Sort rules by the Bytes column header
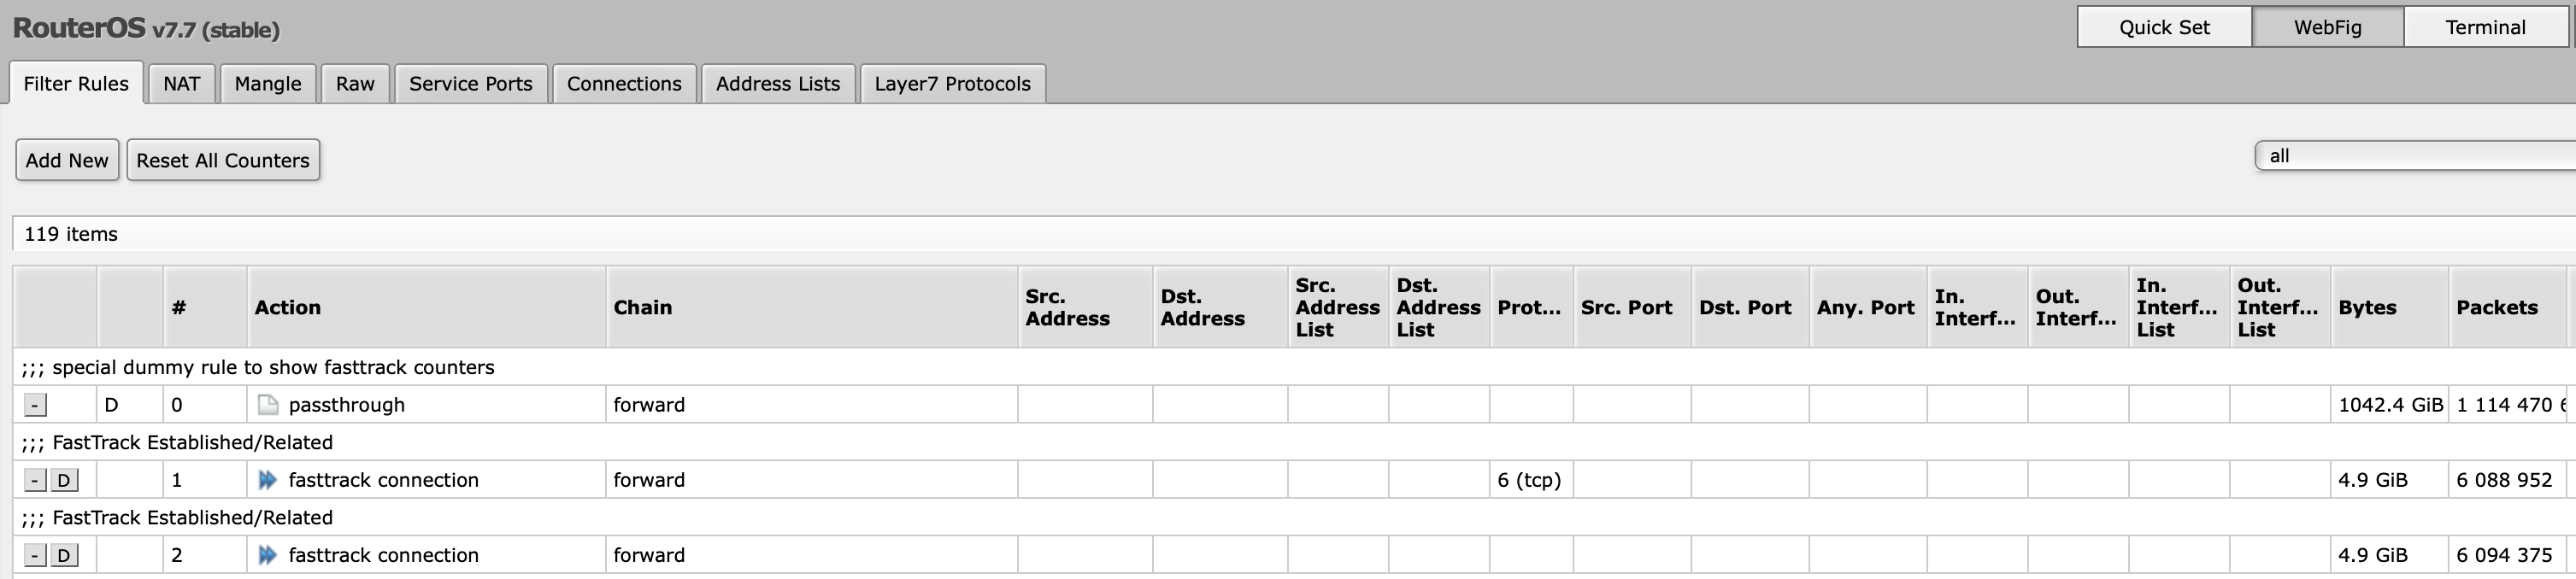 (x=2367, y=308)
